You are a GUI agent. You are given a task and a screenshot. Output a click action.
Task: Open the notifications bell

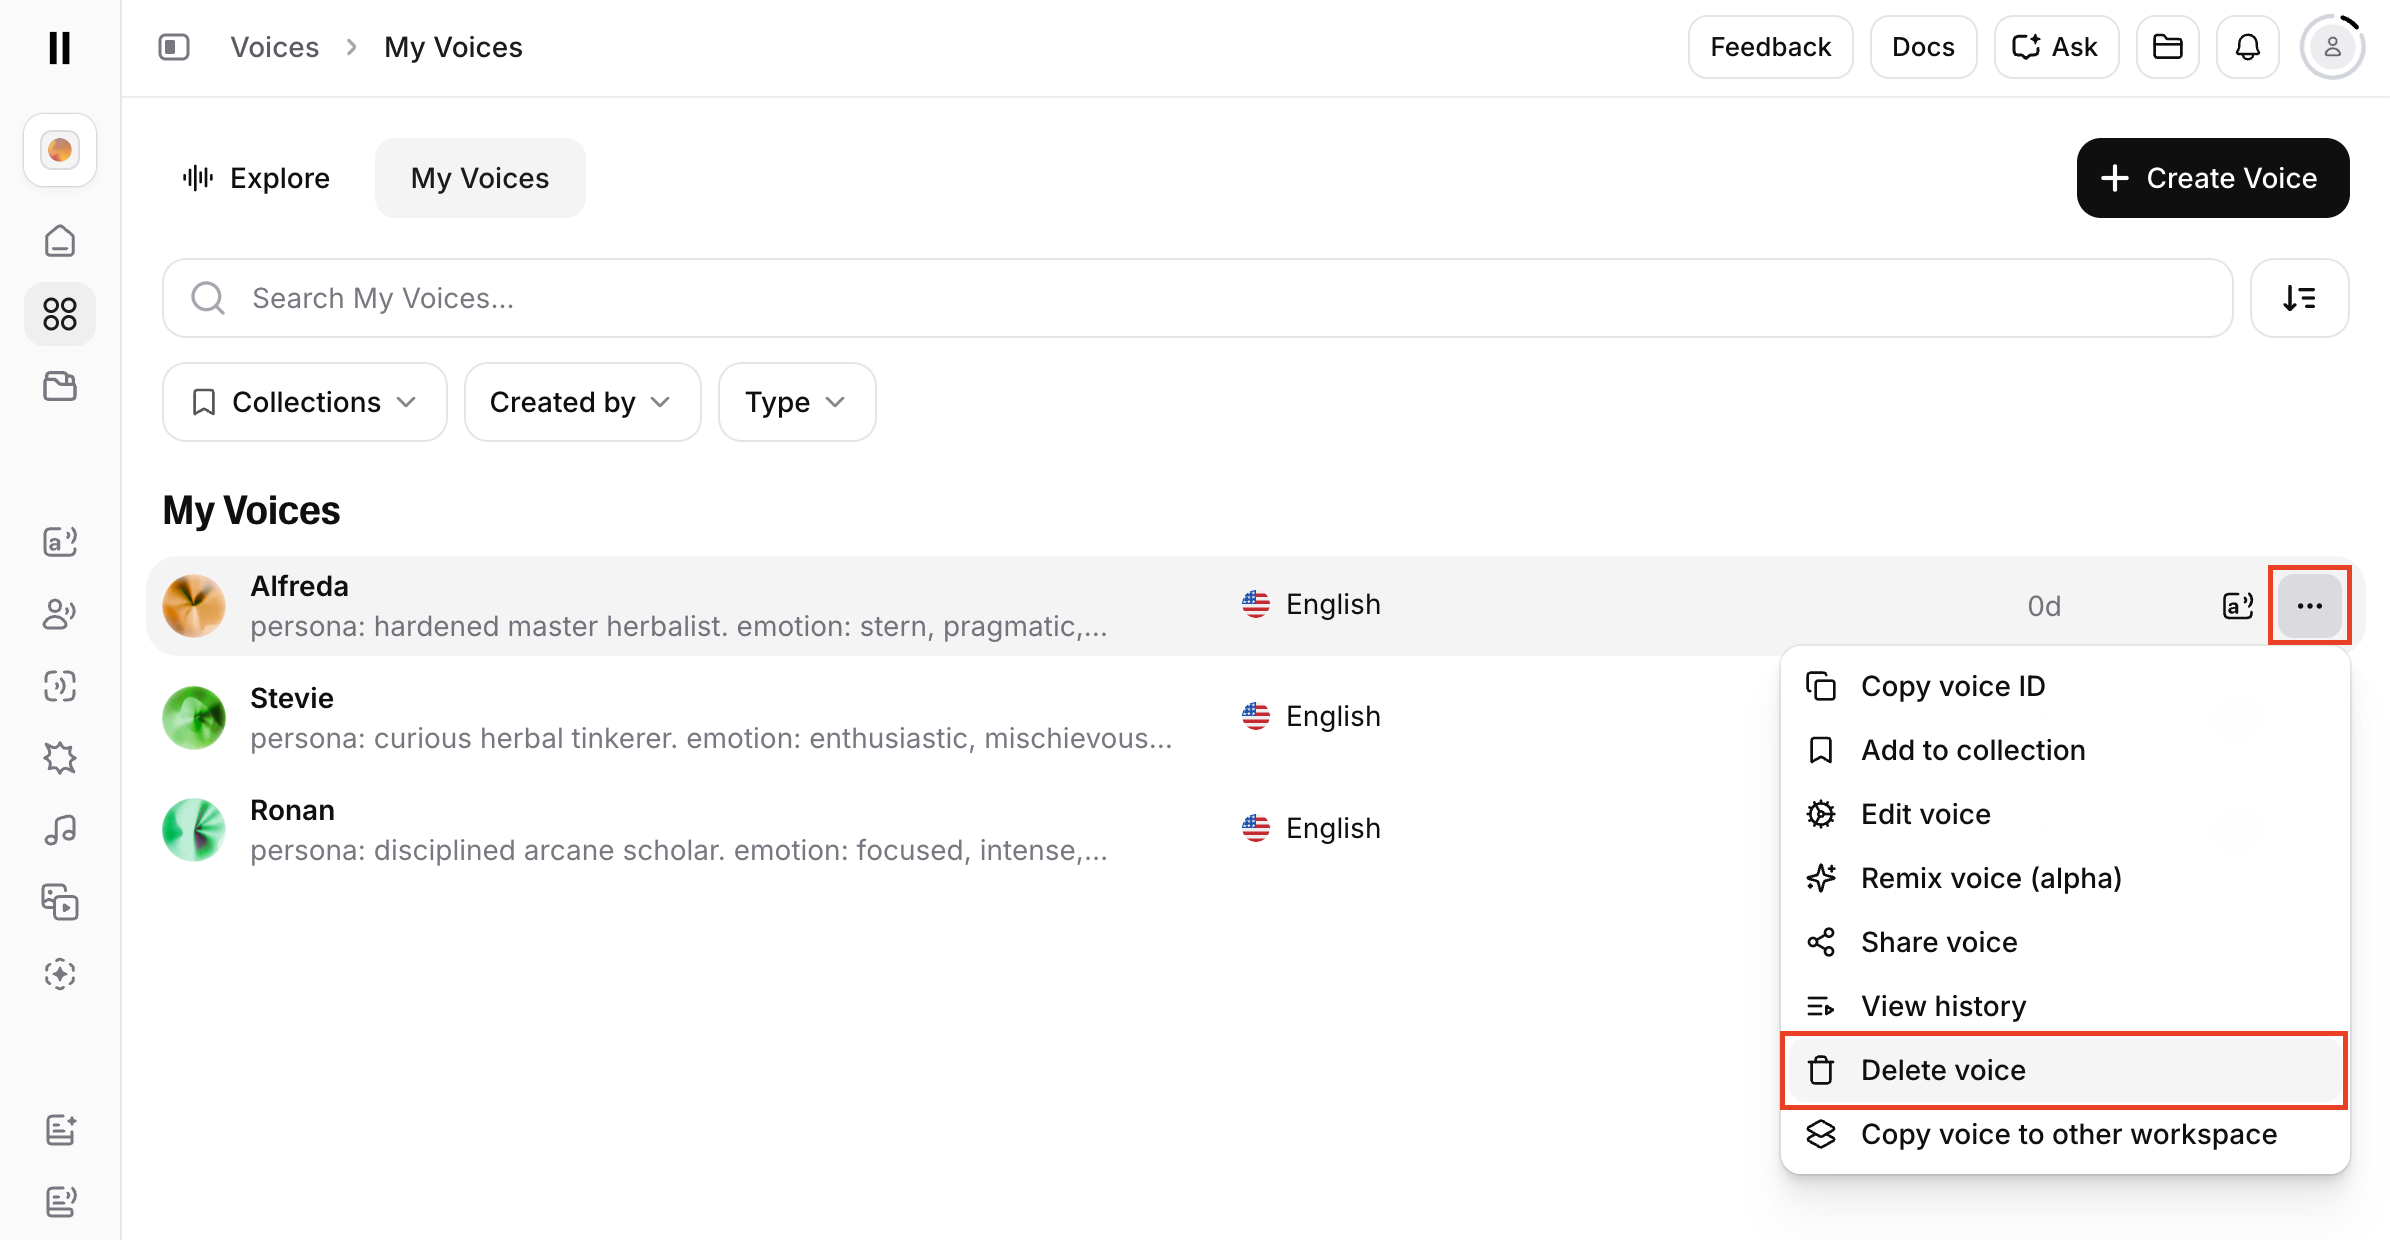[2247, 47]
